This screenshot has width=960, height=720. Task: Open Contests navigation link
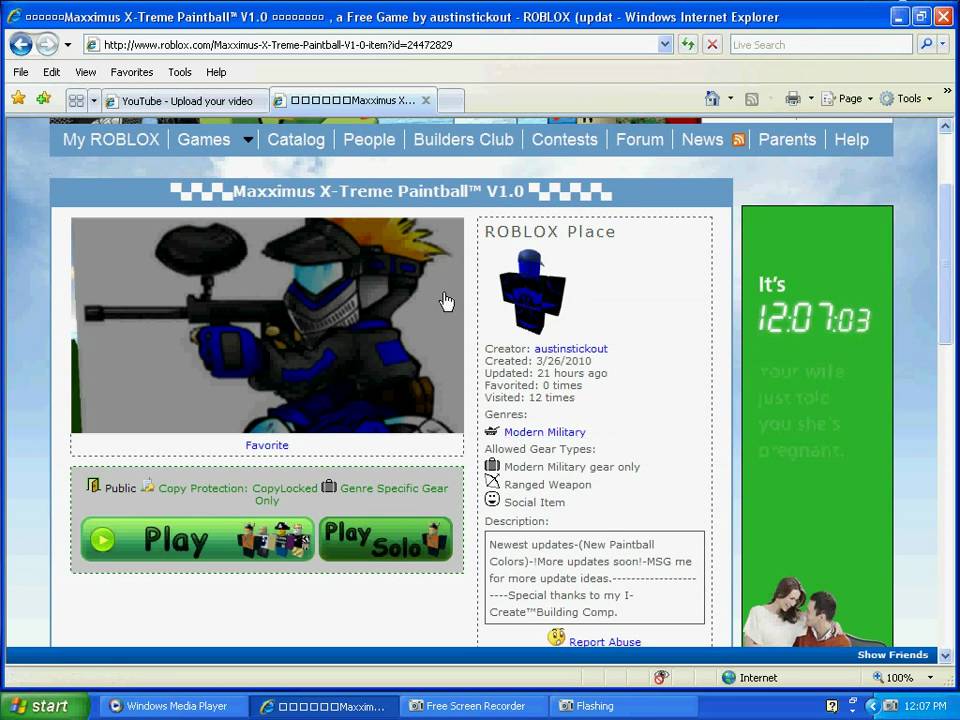pyautogui.click(x=564, y=140)
